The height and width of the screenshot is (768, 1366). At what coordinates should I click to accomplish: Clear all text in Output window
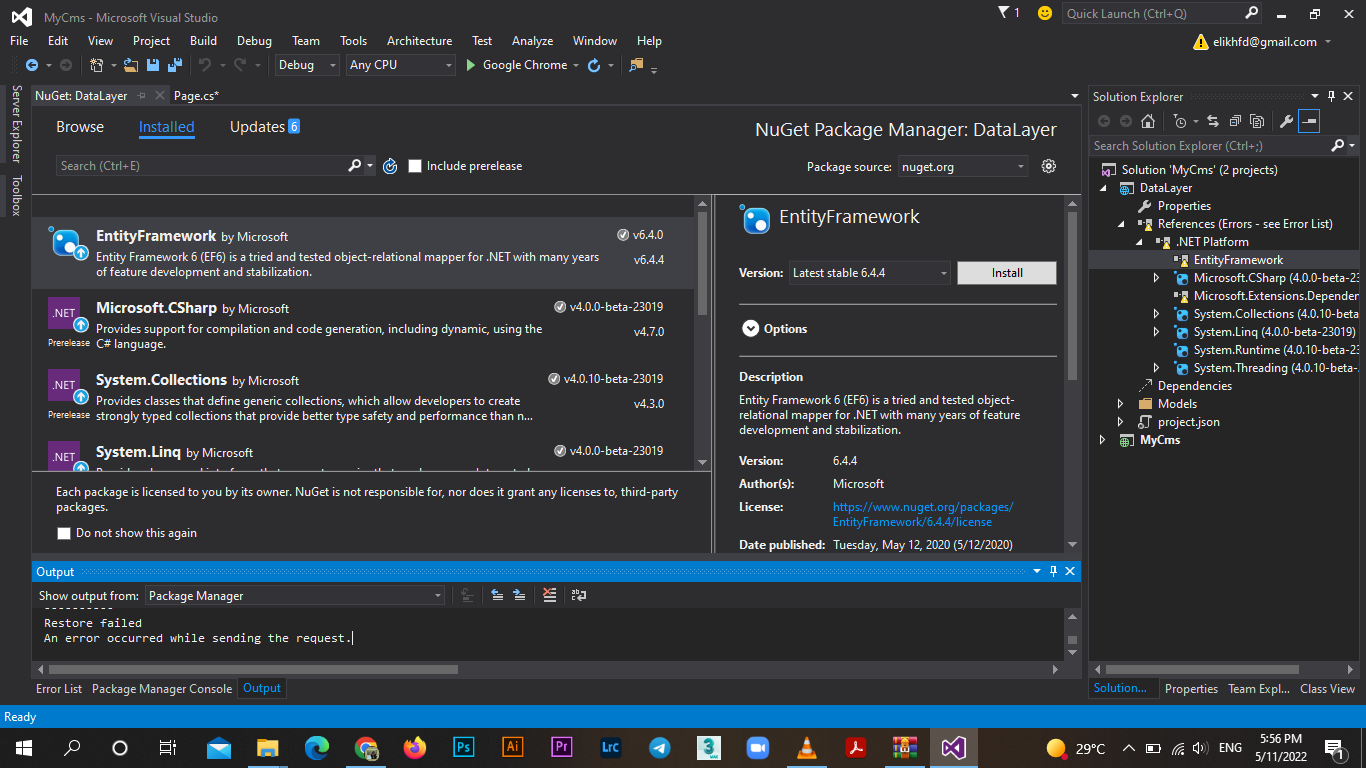(x=549, y=595)
